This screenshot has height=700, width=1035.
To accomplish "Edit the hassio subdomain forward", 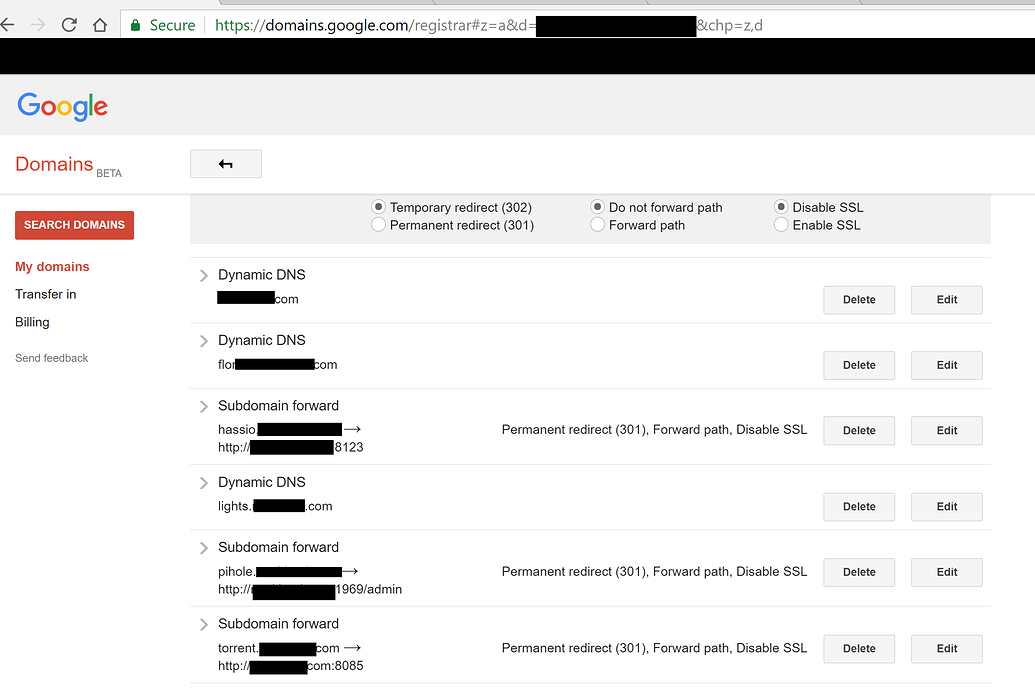I will point(947,431).
